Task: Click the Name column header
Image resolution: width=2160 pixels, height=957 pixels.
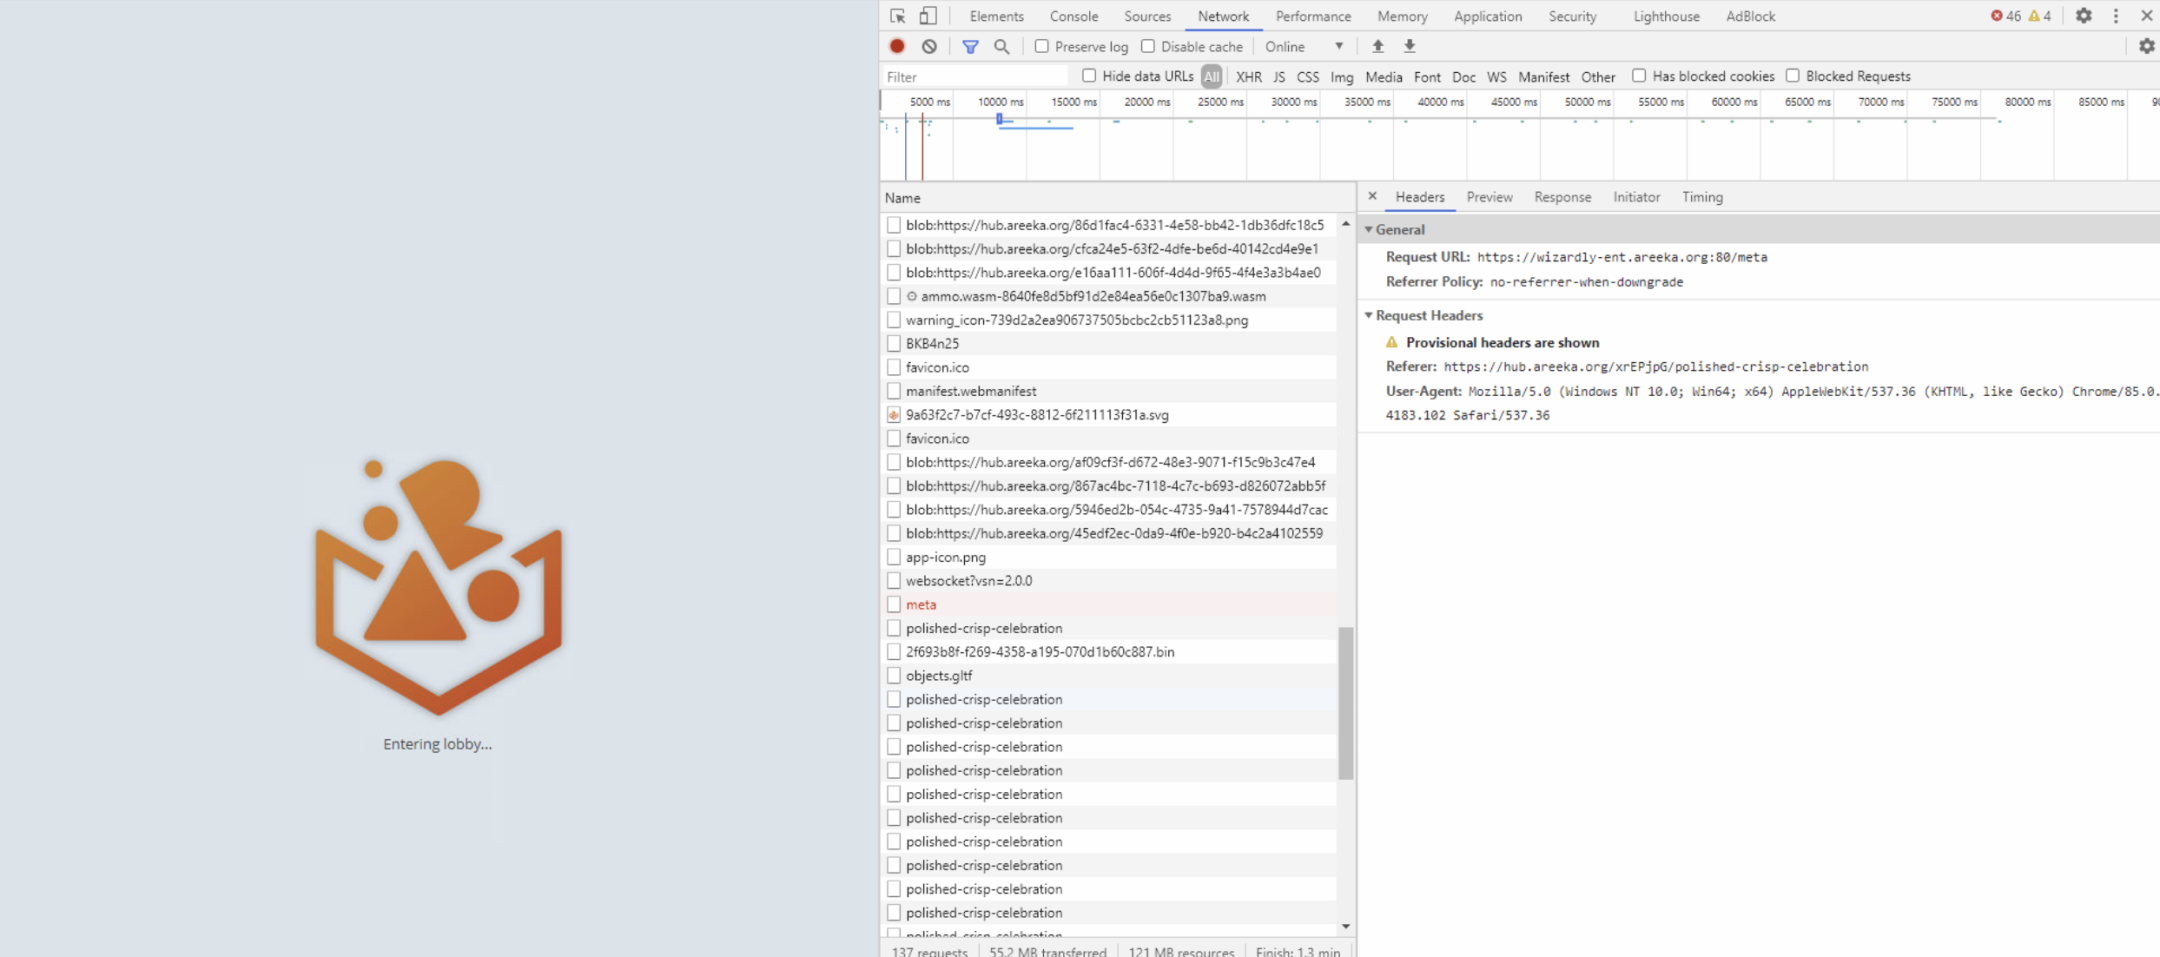Action: pyautogui.click(x=1117, y=198)
